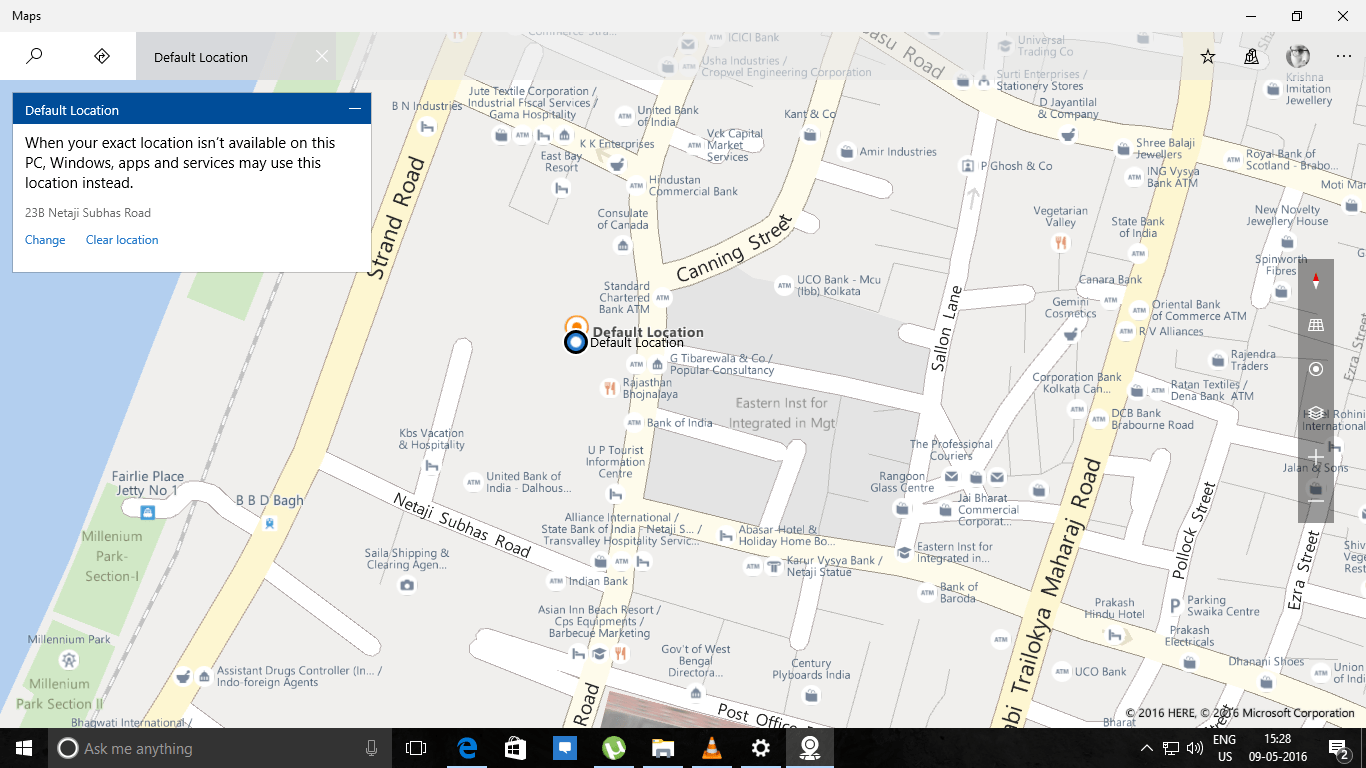Click the Rajasthan Bhojnalaya restaurant icon
Screen dimensions: 1366x768
(x=609, y=388)
